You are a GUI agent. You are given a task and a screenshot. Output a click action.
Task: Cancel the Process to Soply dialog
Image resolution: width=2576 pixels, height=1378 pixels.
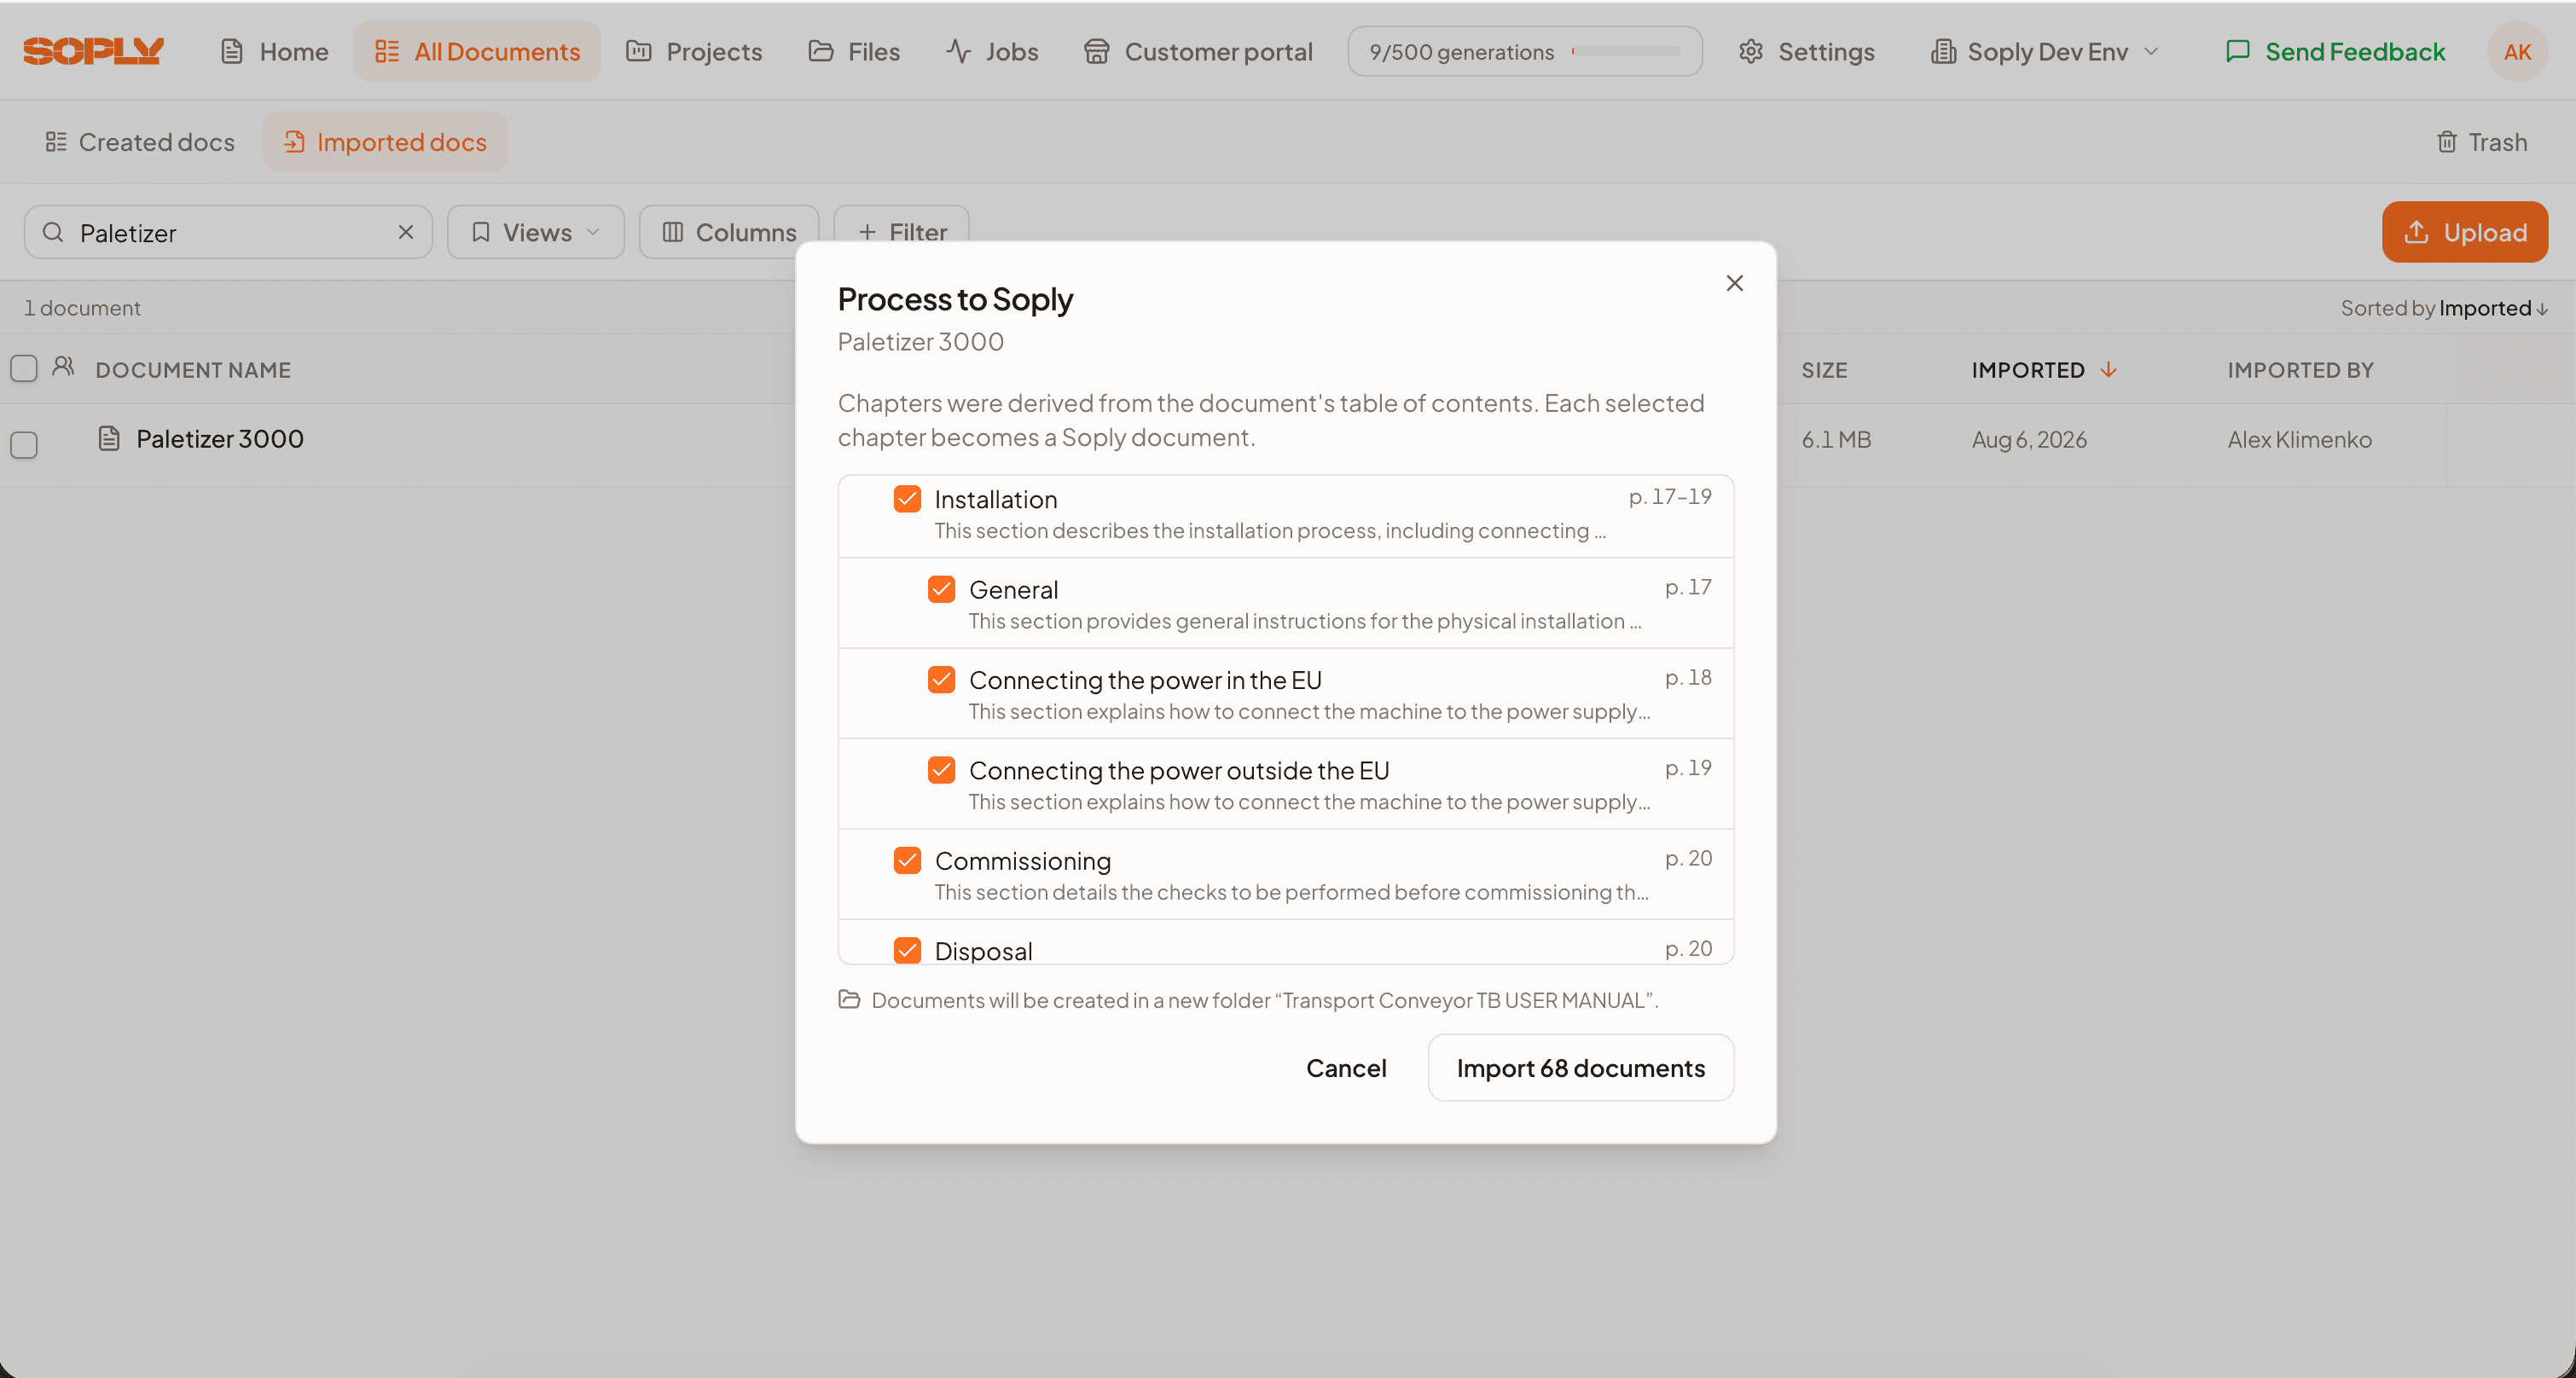(x=1346, y=1067)
